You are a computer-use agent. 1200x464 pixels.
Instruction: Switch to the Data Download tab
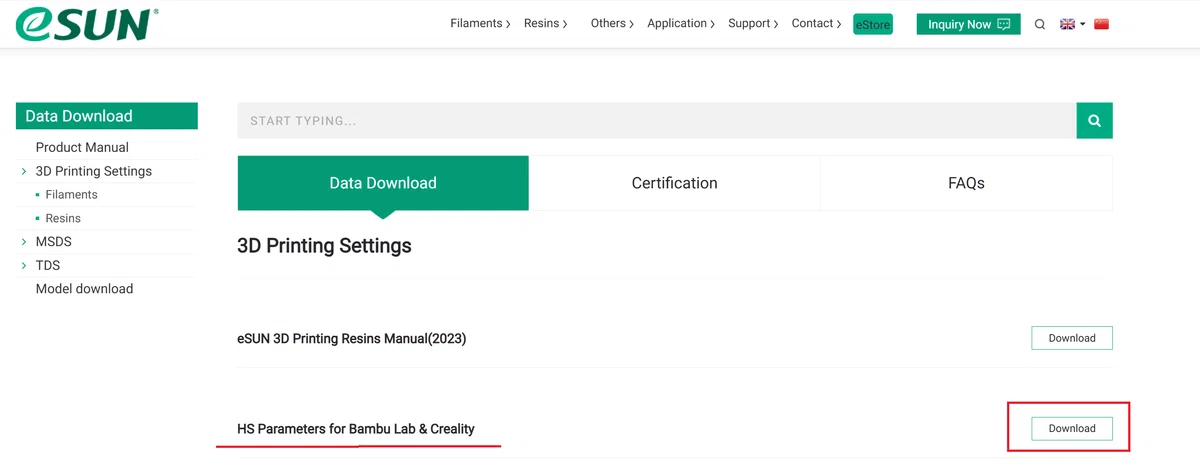coord(383,183)
